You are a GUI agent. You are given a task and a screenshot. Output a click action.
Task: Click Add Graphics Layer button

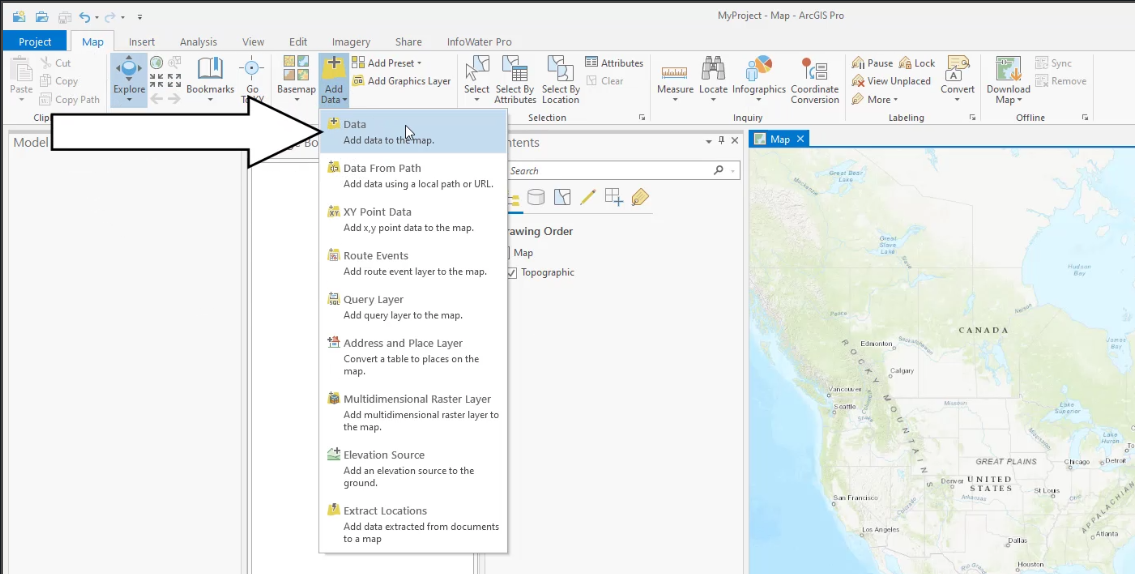coord(401,81)
